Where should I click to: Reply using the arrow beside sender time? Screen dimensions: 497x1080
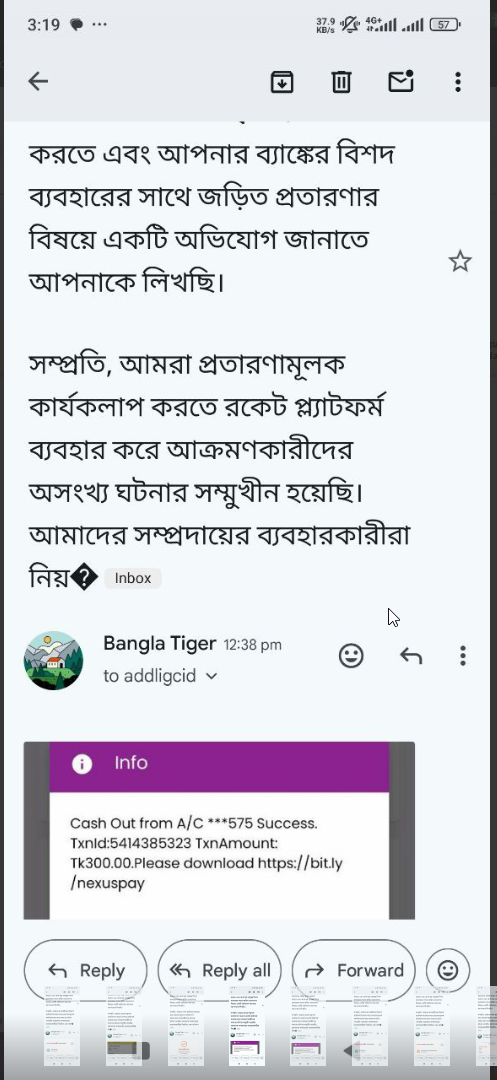click(x=411, y=656)
